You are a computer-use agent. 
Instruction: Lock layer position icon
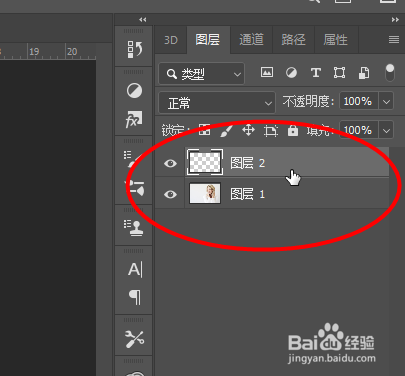[x=248, y=130]
